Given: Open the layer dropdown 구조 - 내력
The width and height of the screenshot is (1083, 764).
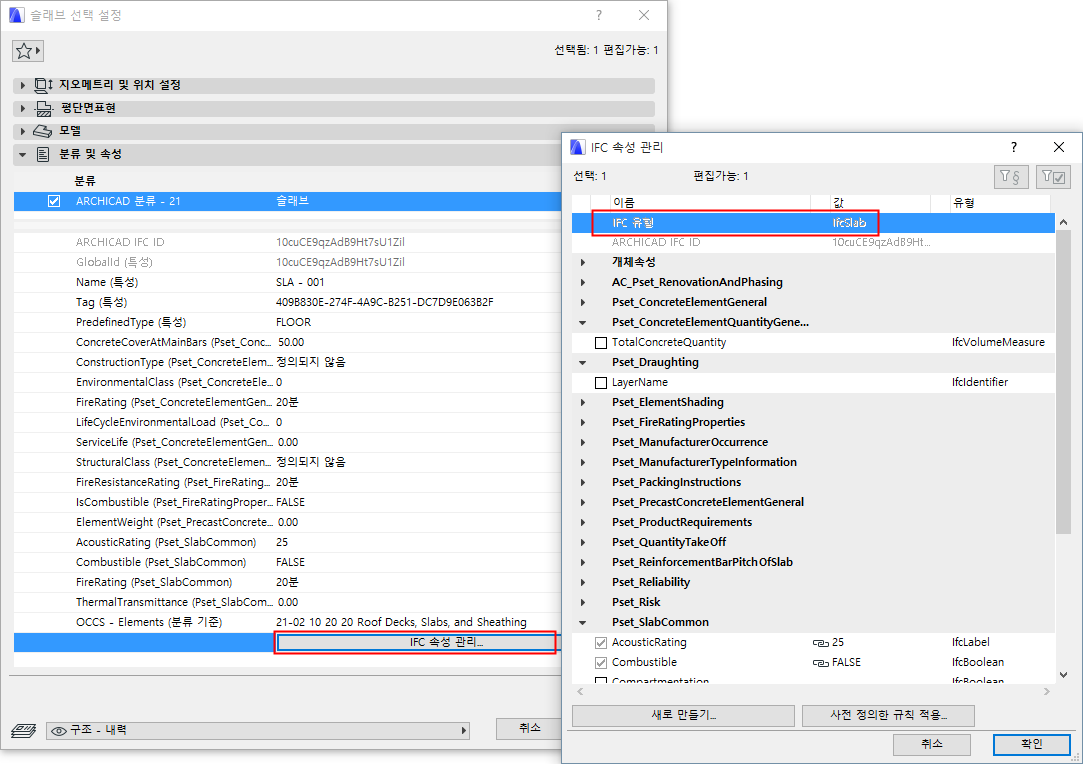Looking at the screenshot, I should (x=258, y=731).
